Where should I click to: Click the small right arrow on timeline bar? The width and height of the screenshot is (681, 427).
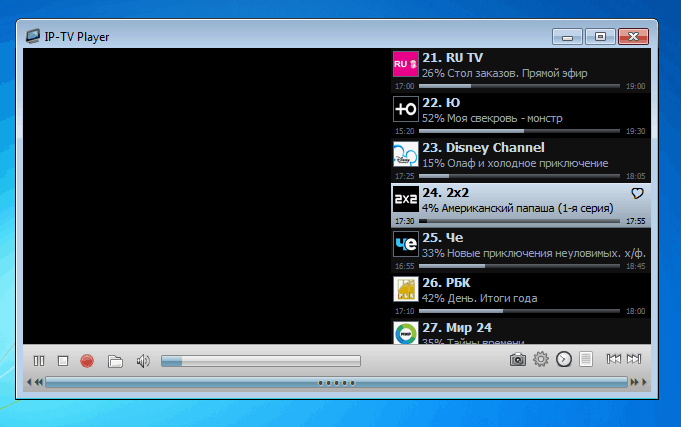point(644,382)
